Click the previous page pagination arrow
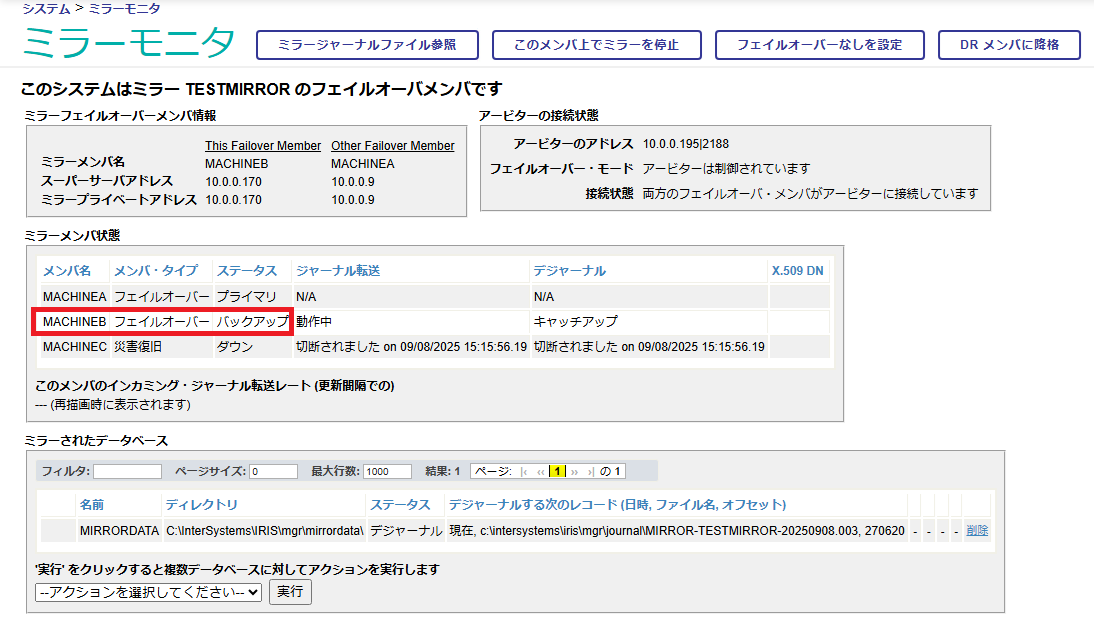This screenshot has height=628, width=1094. 541,471
